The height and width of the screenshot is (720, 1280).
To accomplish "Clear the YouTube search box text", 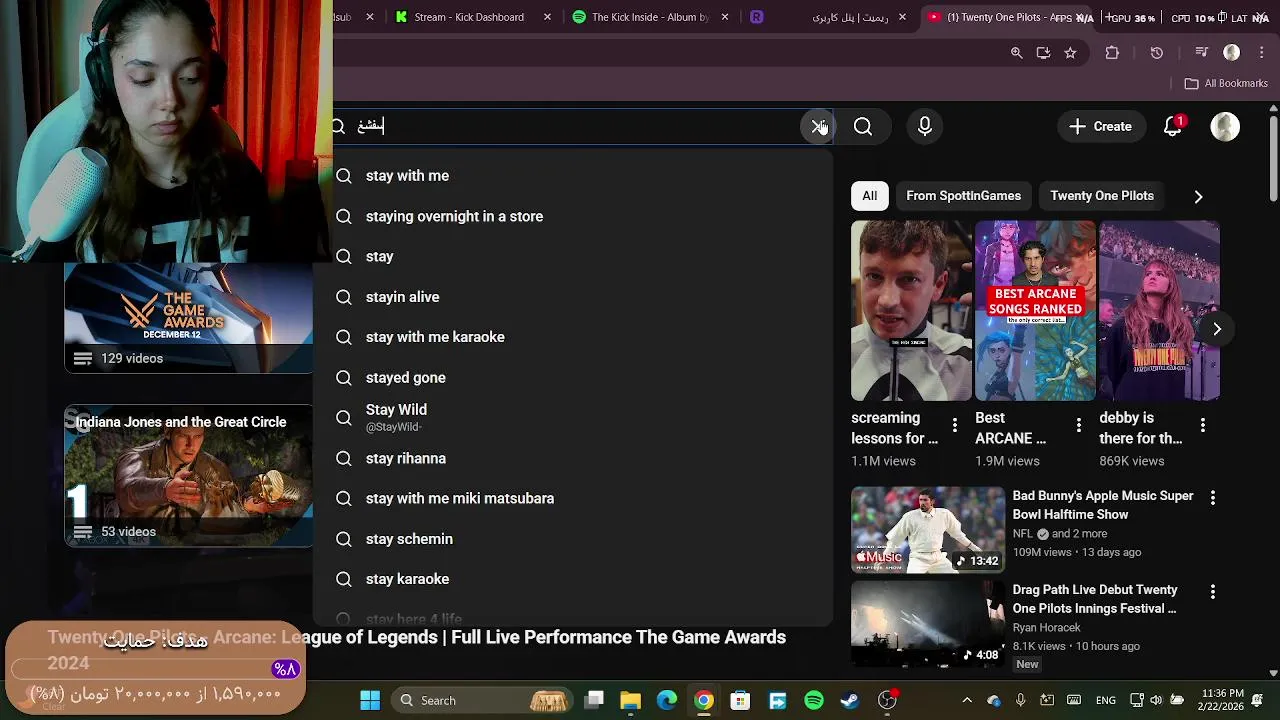I will tap(819, 127).
